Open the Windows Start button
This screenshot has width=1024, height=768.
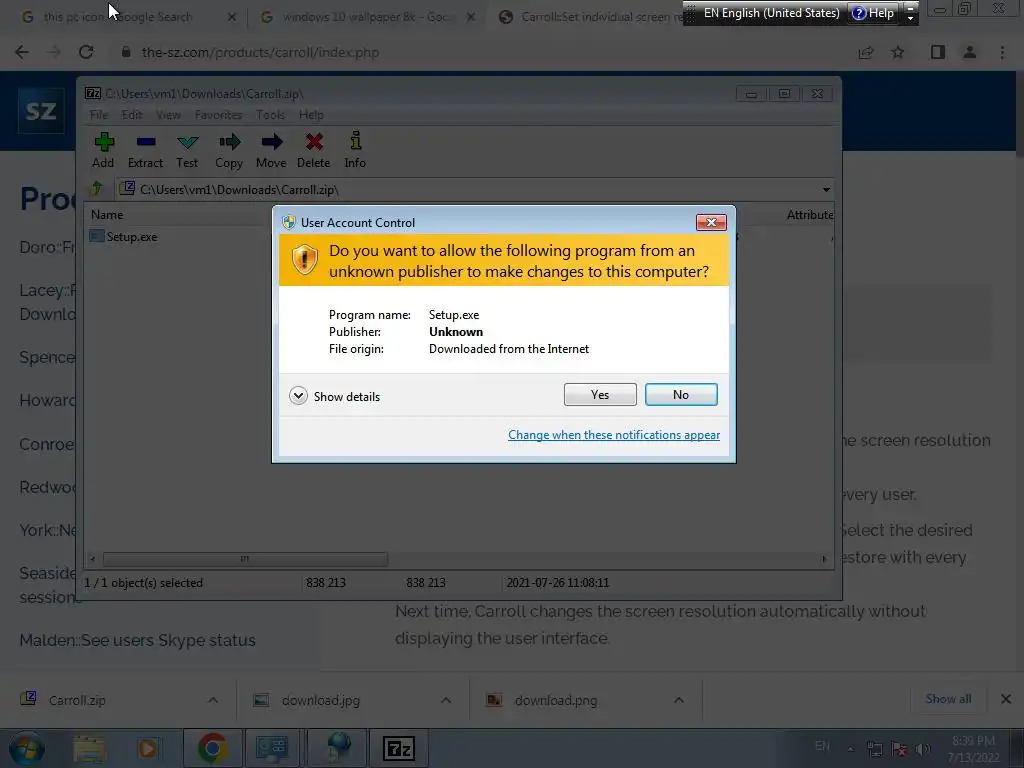pos(27,748)
